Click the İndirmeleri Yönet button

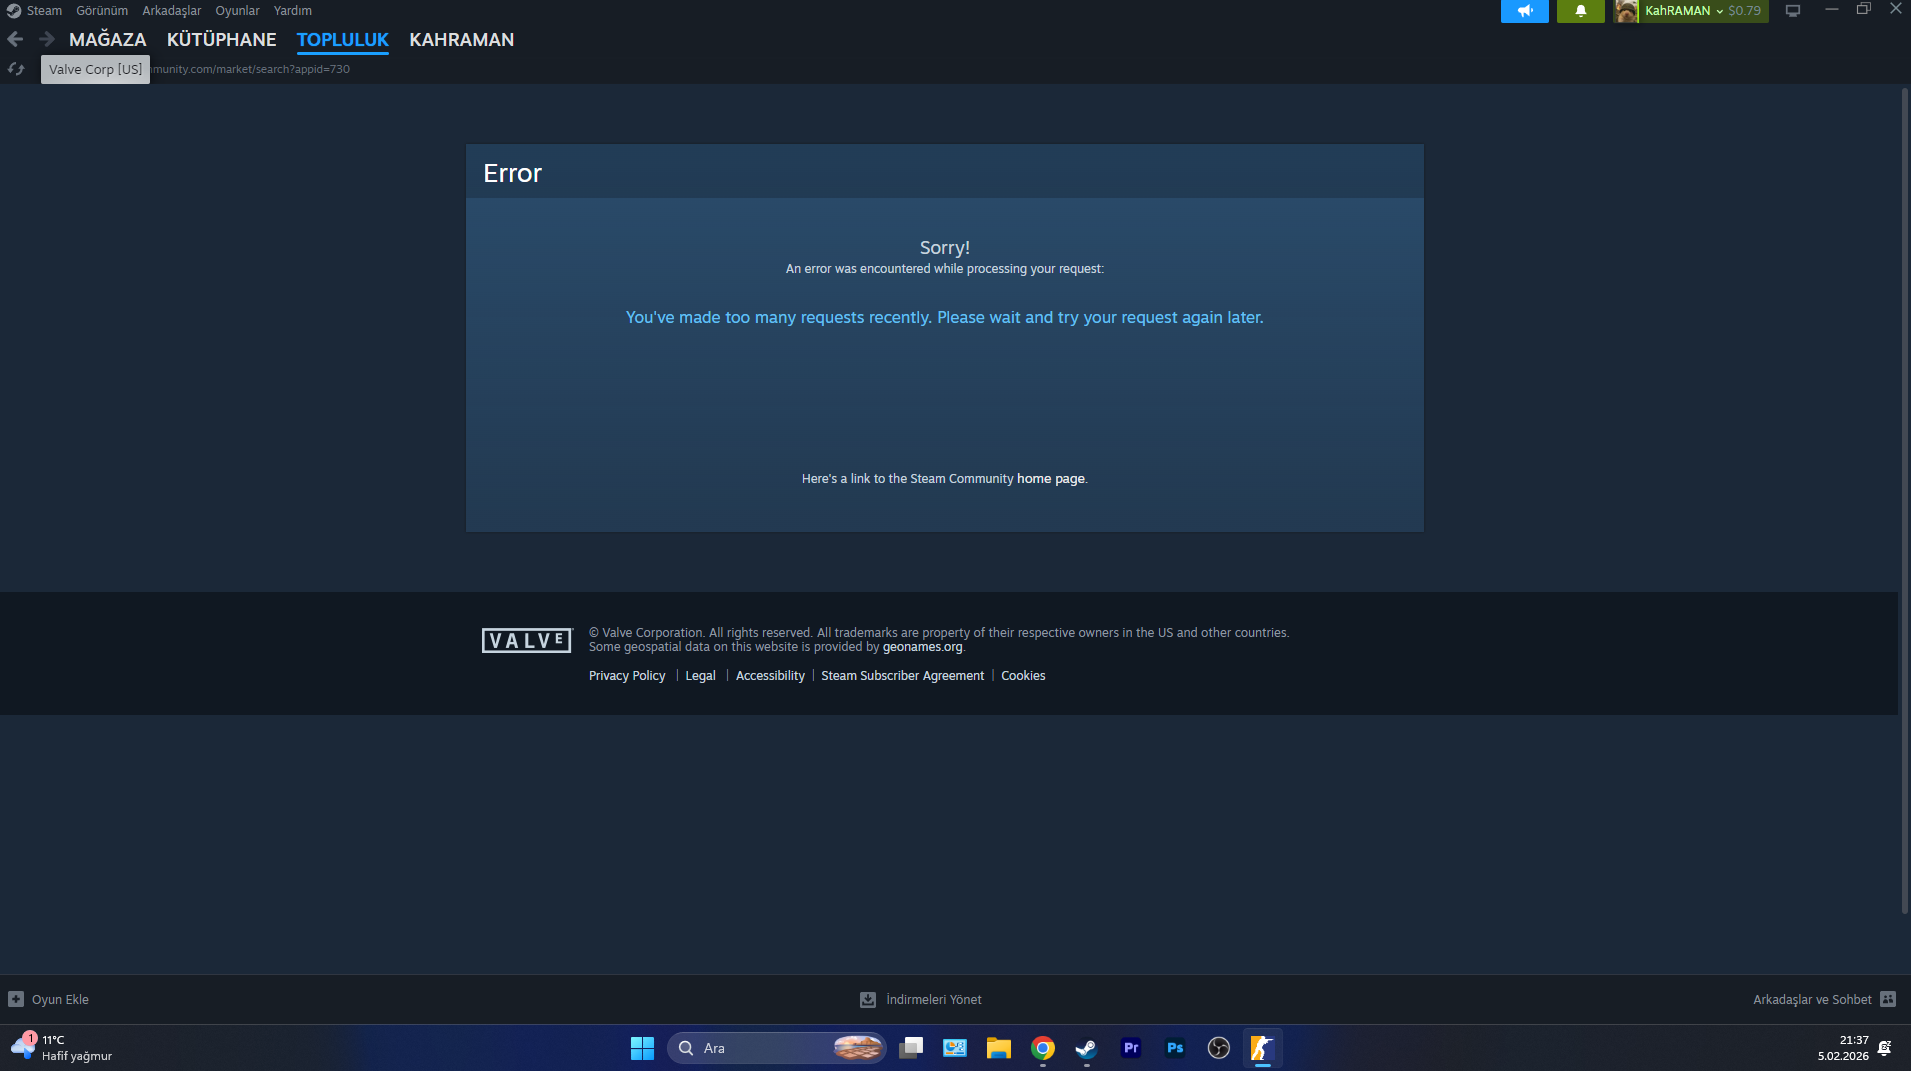[921, 999]
